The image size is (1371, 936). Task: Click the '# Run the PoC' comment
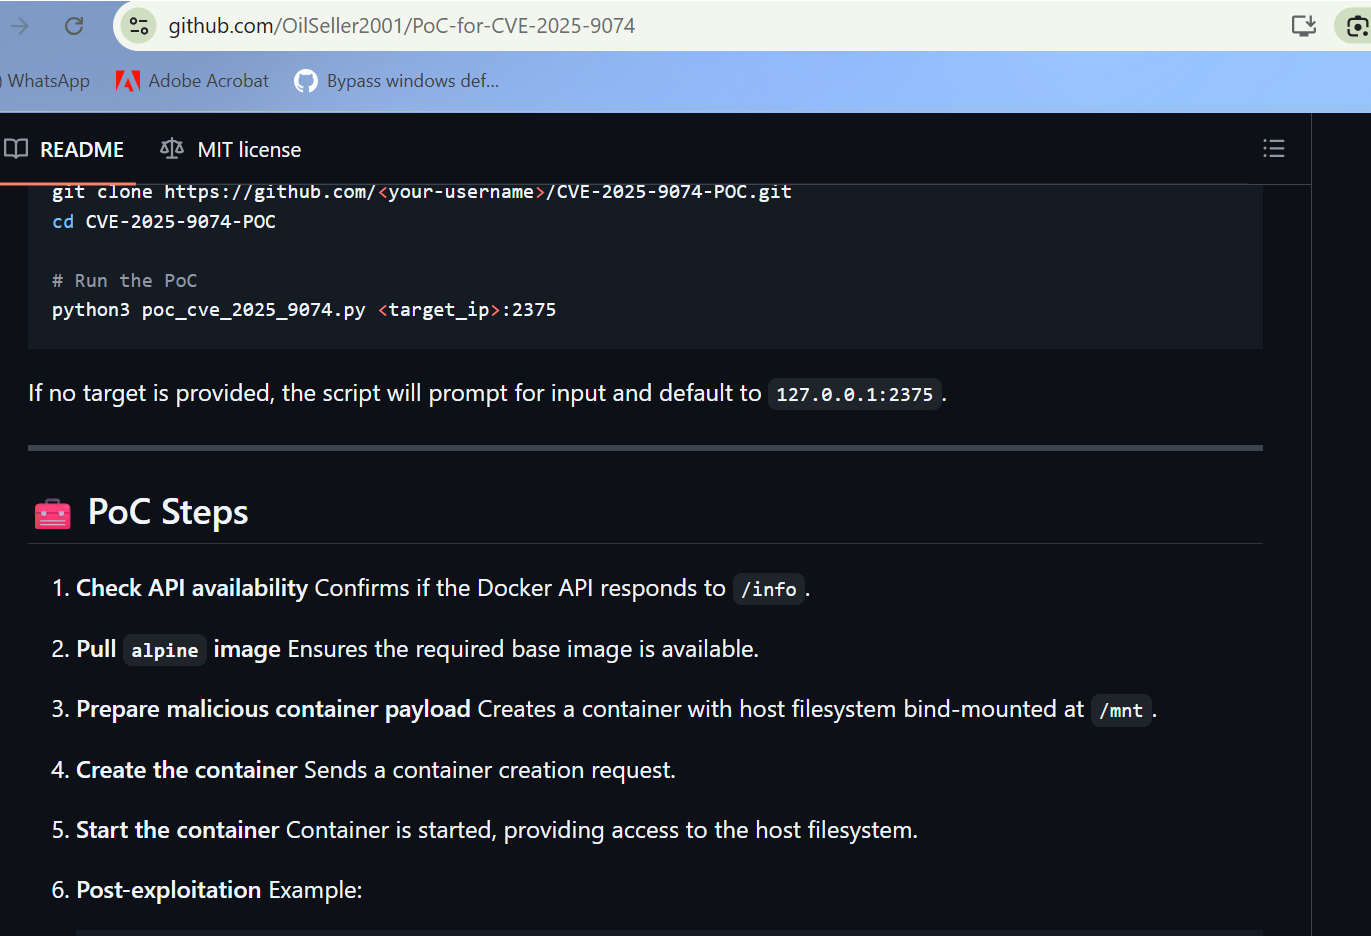tap(125, 280)
